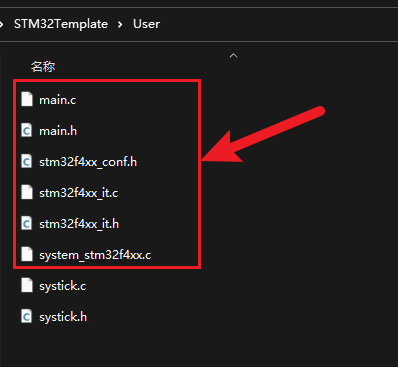Select the stm32f4xx_it.h file icon
This screenshot has width=398, height=367.
tap(27, 223)
